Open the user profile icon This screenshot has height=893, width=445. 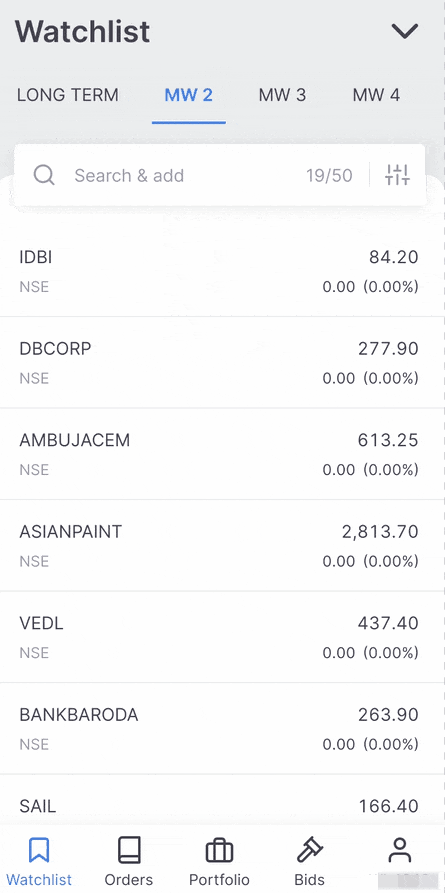pos(399,850)
